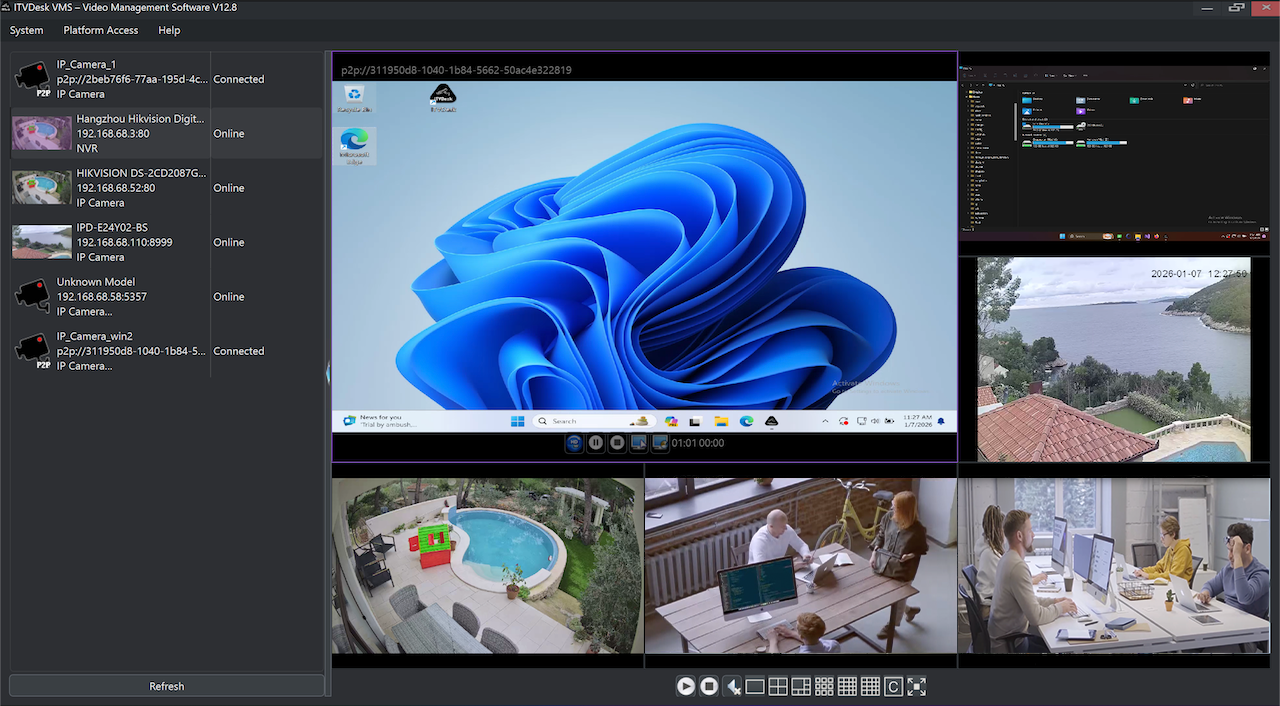Image resolution: width=1280 pixels, height=706 pixels.
Task: Stop playback of the focused channel
Action: pyautogui.click(x=616, y=442)
